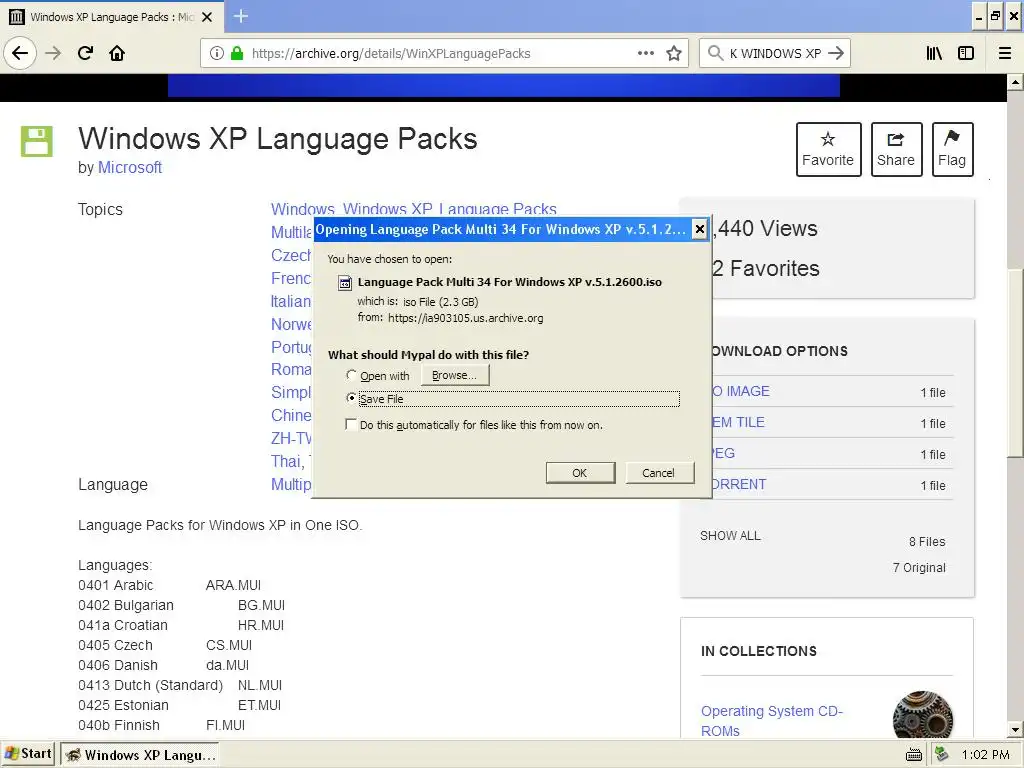Open ITEM TILE download option
This screenshot has height=768, width=1024.
(x=738, y=422)
